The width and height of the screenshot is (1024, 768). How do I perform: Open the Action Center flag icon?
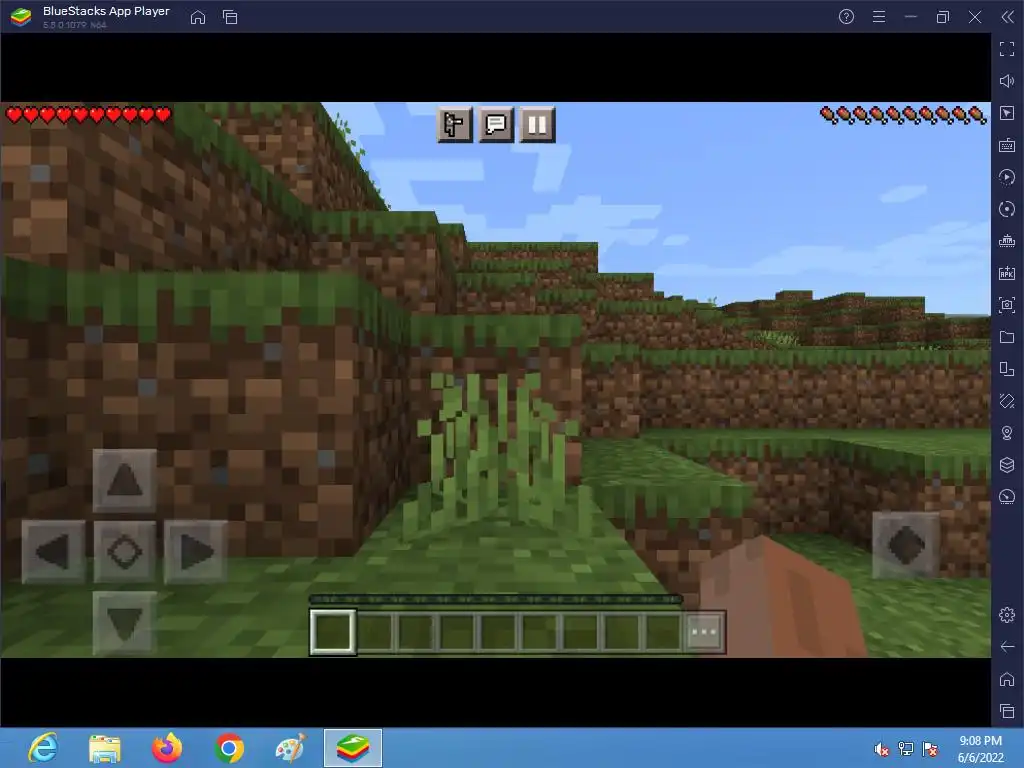(x=930, y=749)
